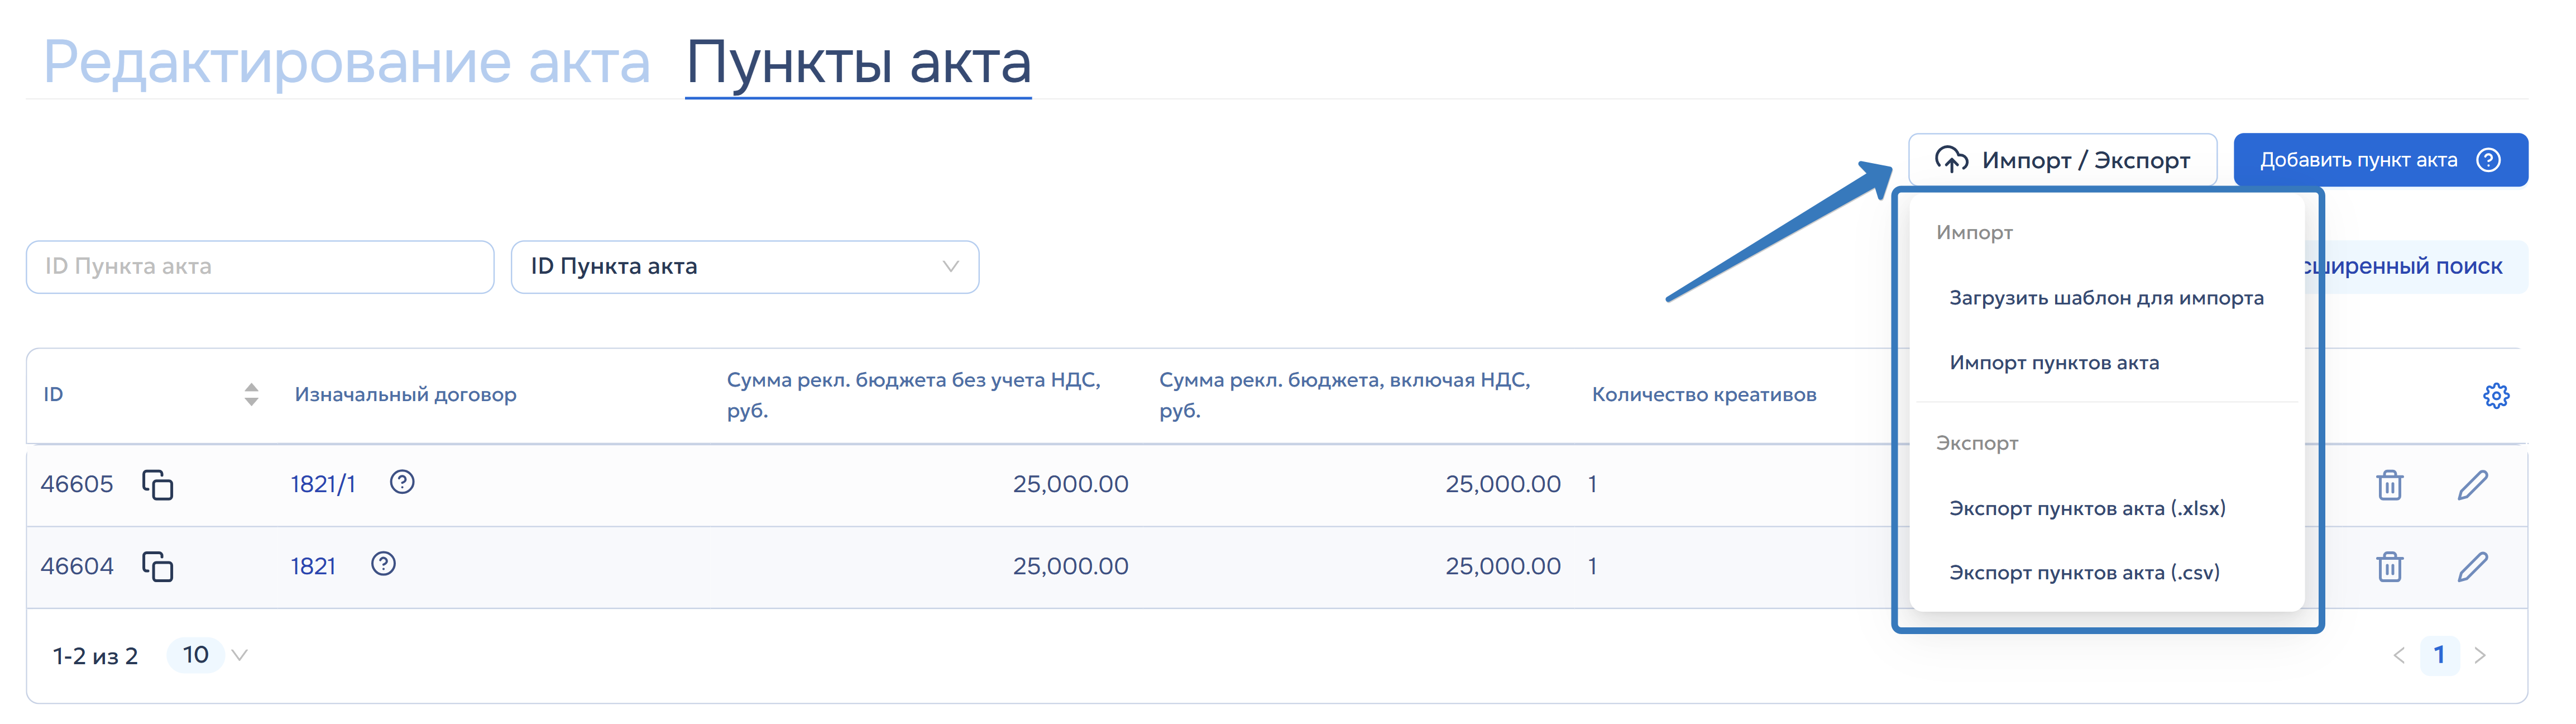Copy ID 46604 with the copy icon
Screen dimensions: 2576x724
tap(158, 567)
